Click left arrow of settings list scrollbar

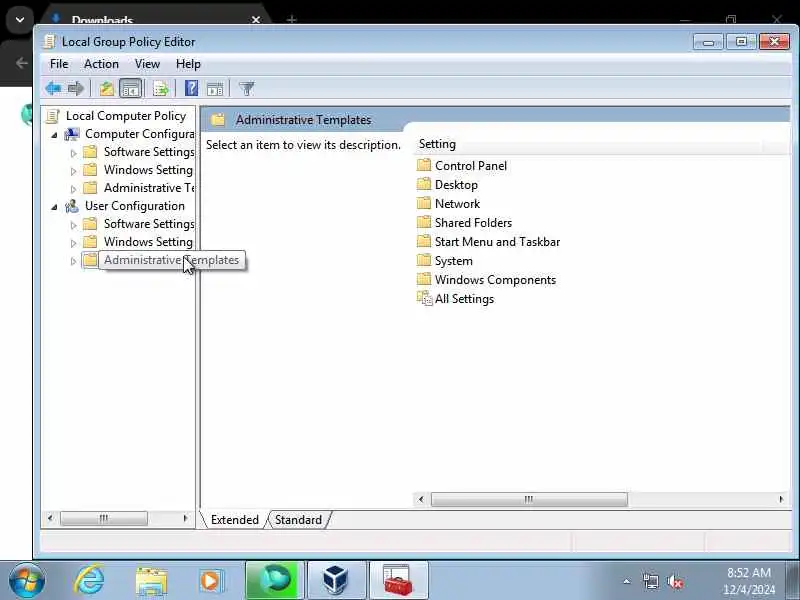coord(421,499)
